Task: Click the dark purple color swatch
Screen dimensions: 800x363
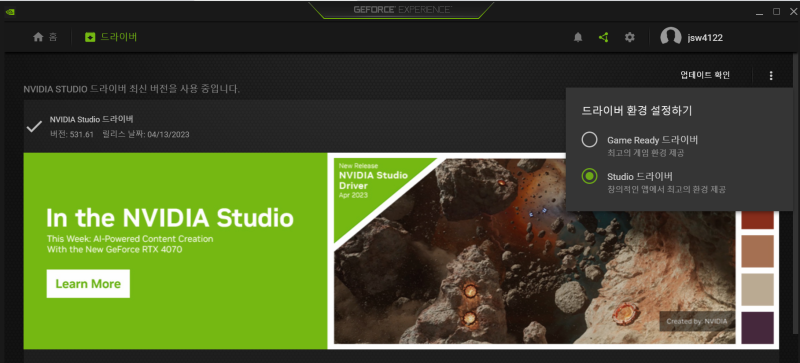Action: pyautogui.click(x=757, y=328)
